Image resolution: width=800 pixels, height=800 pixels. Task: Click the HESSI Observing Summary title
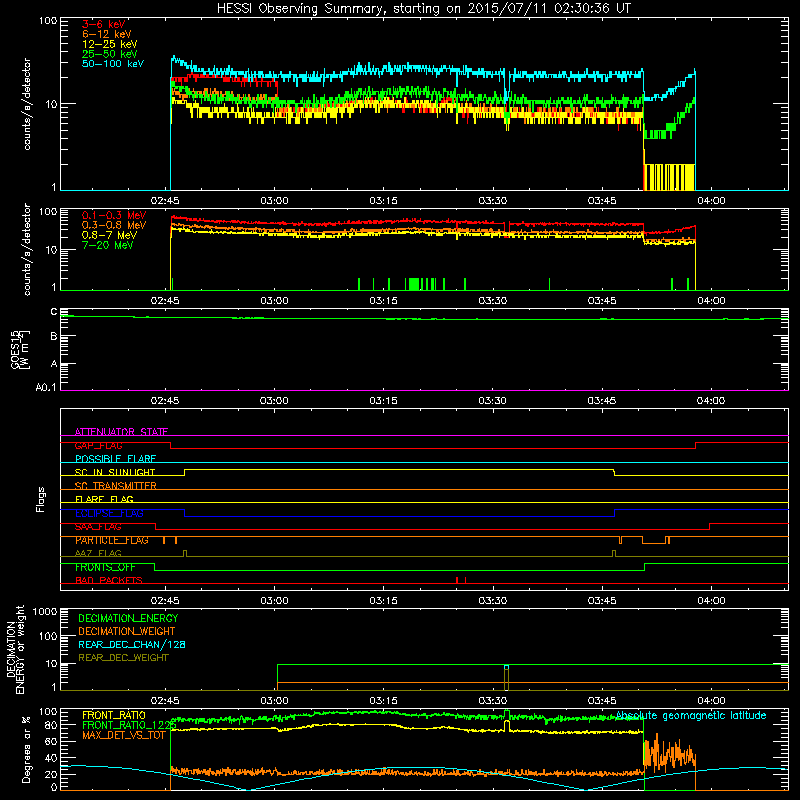pyautogui.click(x=423, y=8)
